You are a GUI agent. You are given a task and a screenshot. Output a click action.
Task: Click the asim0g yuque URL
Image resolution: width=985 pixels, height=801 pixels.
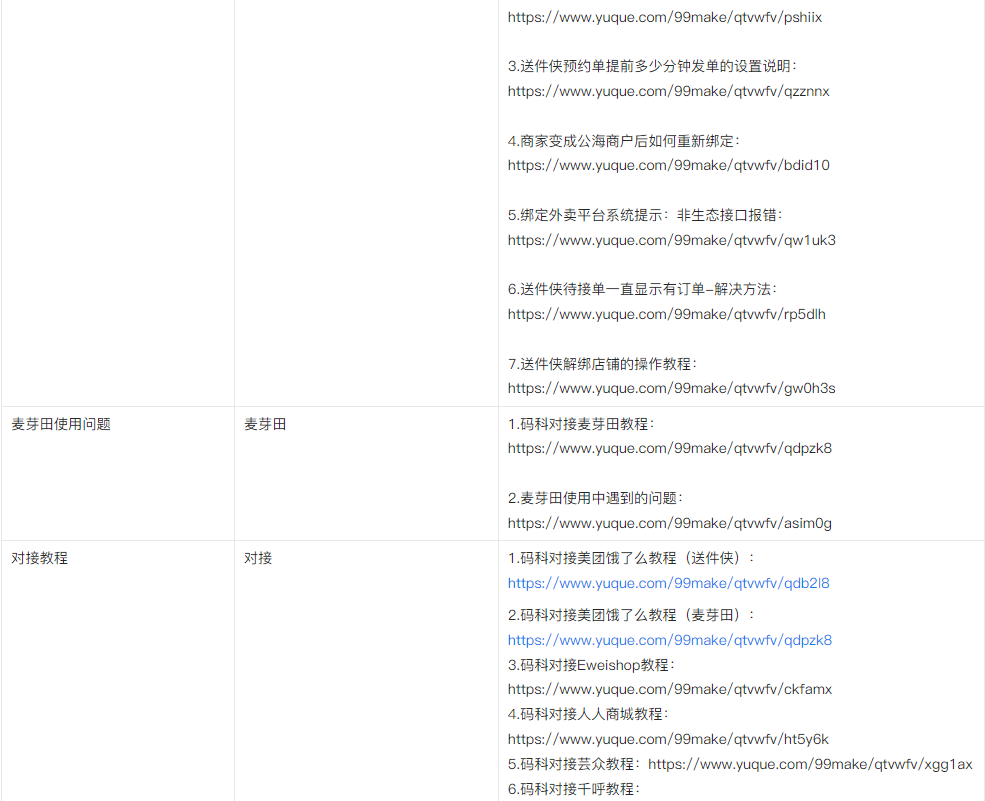[670, 523]
